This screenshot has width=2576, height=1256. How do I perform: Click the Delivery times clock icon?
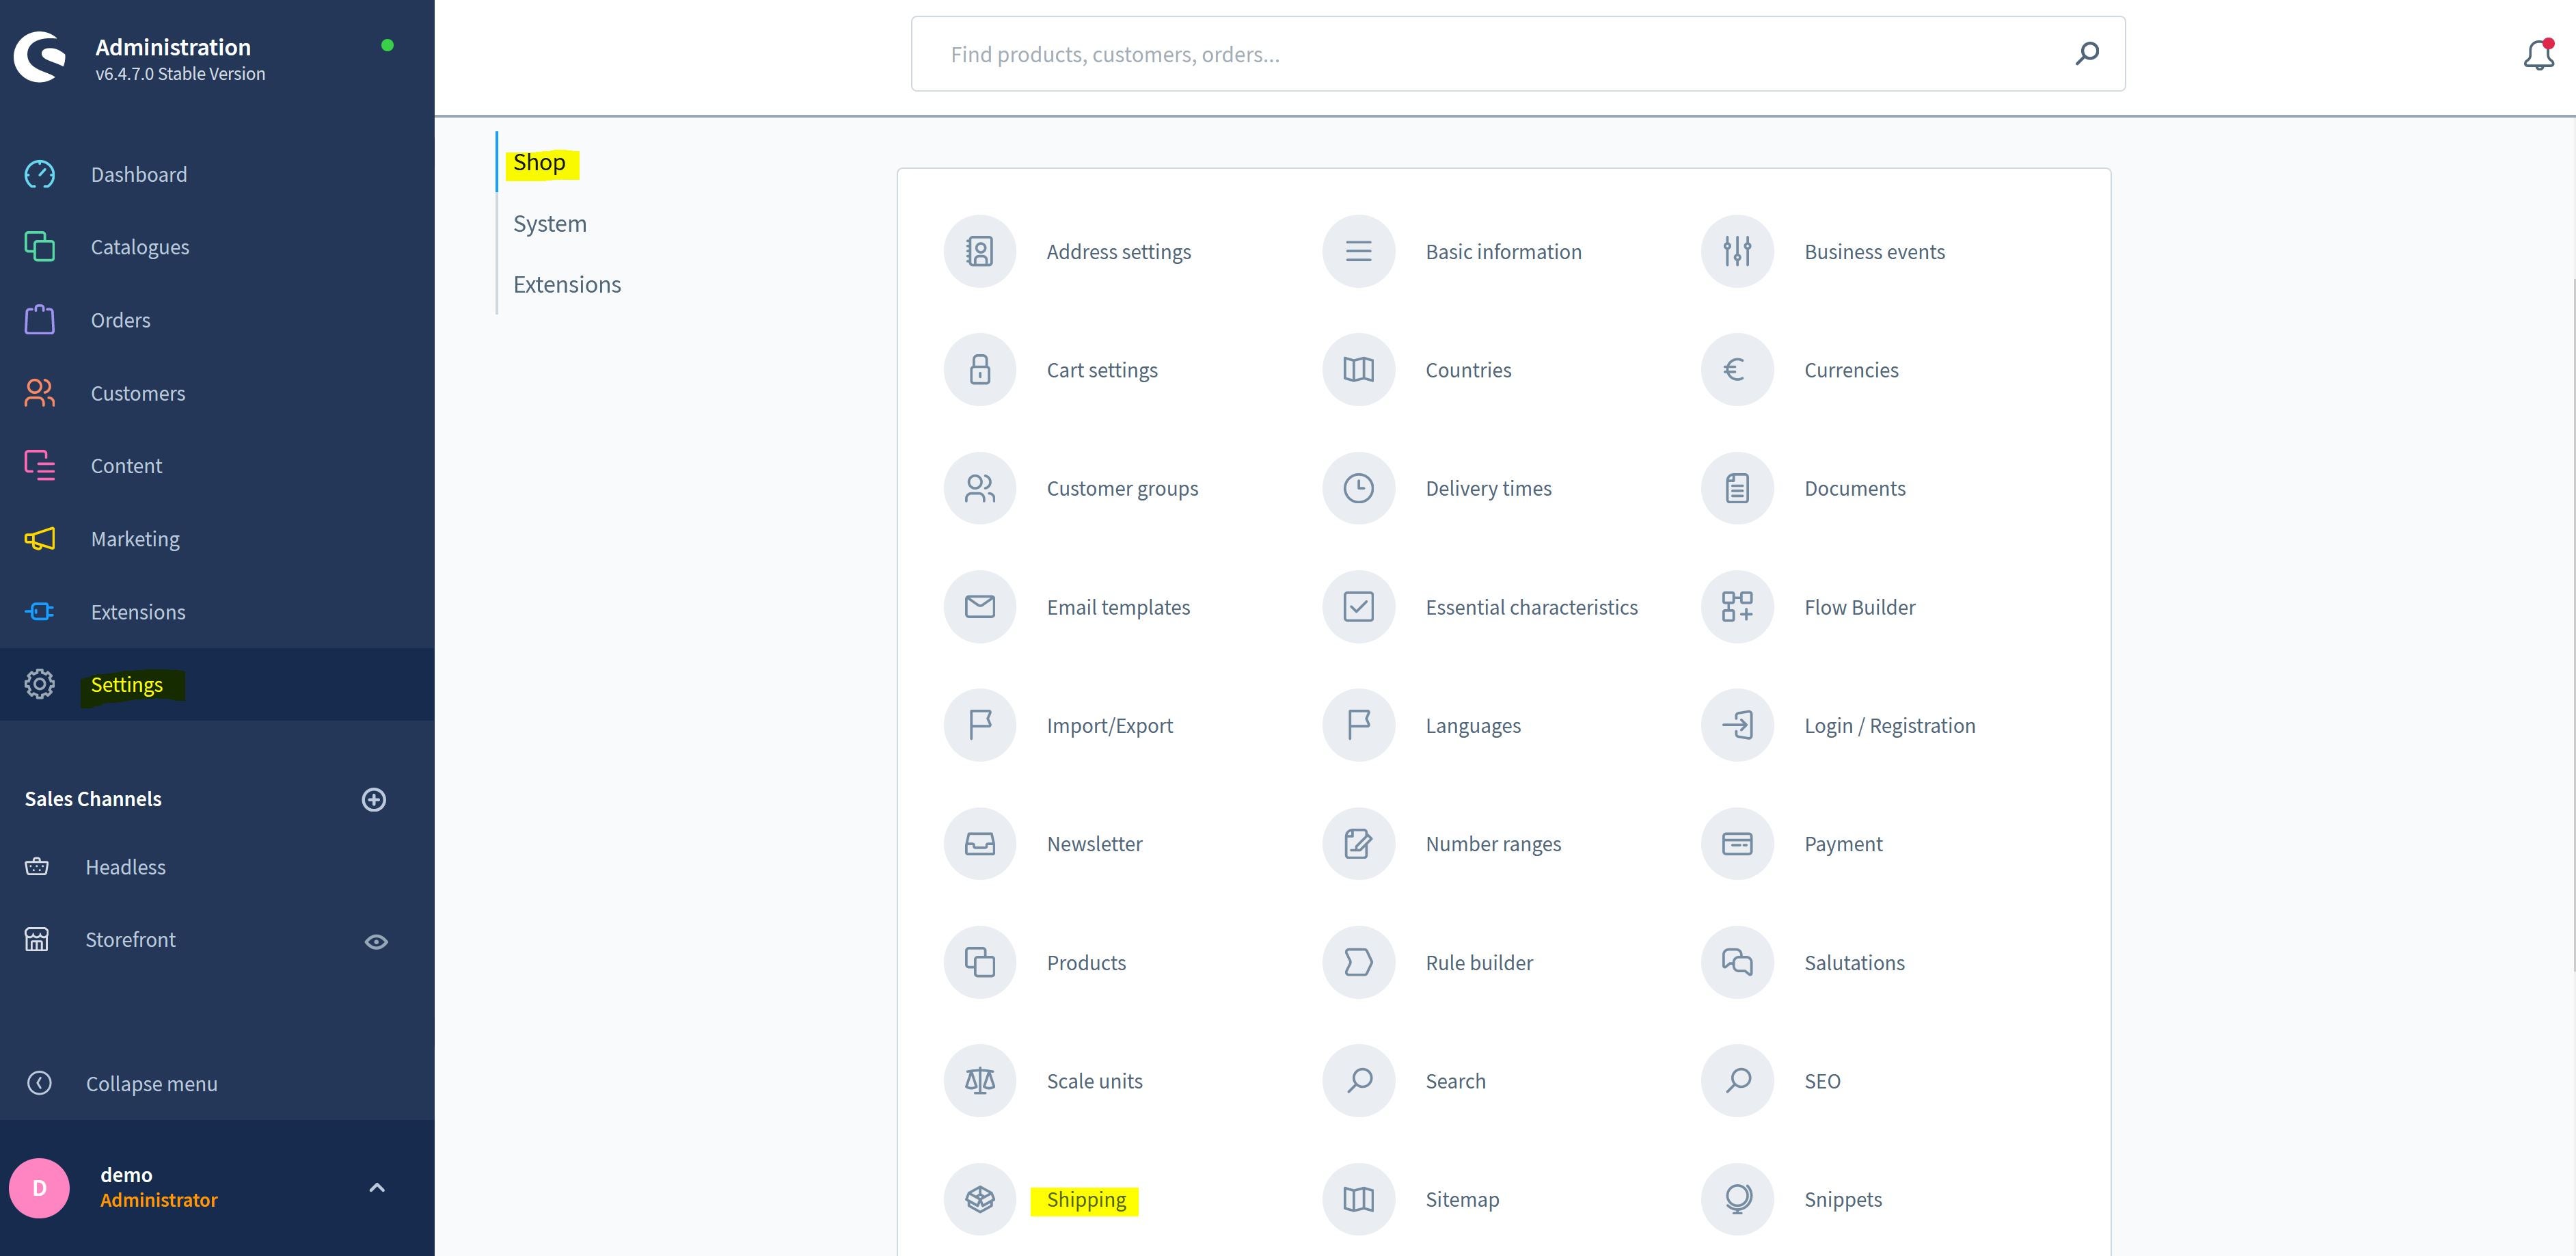tap(1358, 488)
